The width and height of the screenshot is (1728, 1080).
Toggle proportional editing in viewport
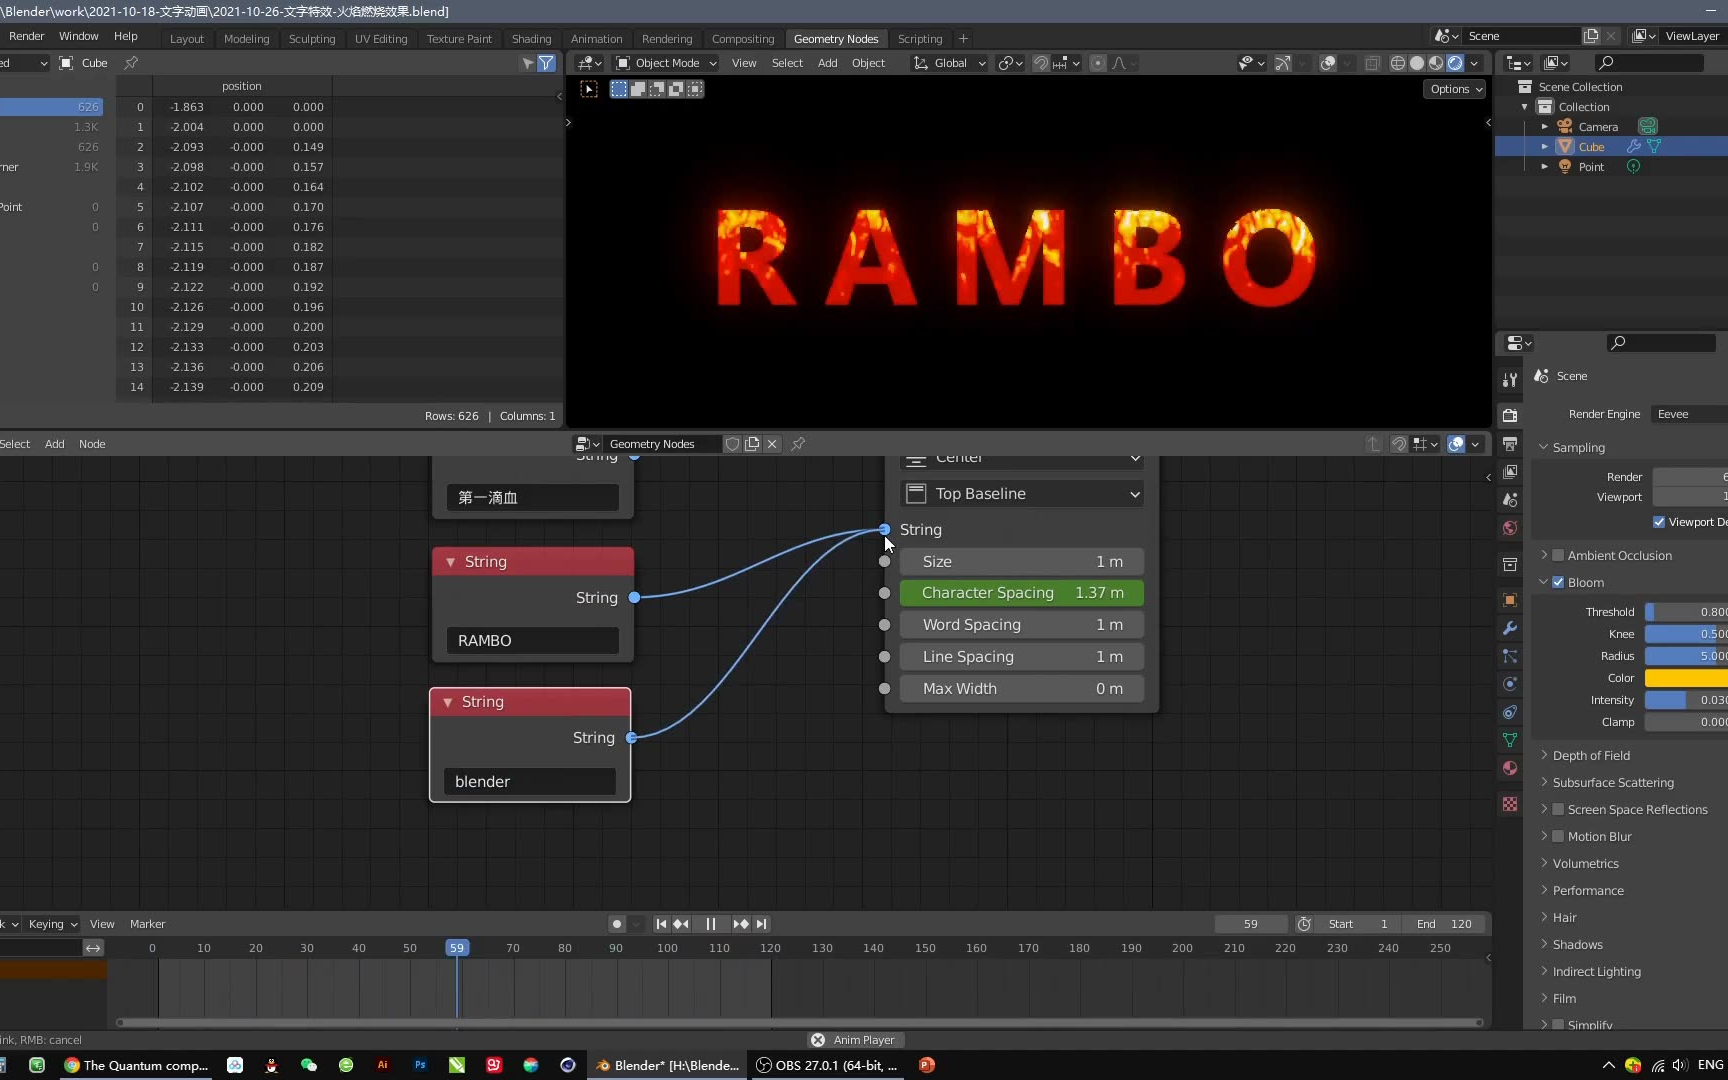pos(1098,63)
